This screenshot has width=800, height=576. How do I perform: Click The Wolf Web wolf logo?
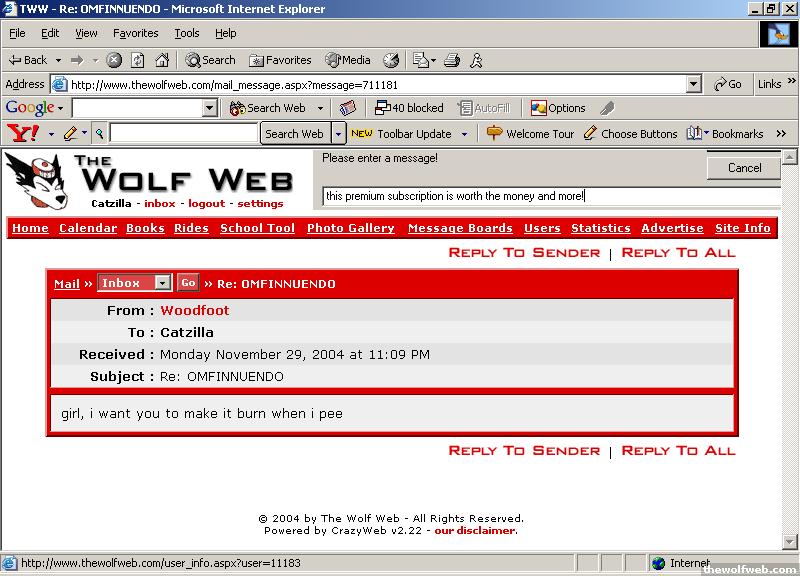pos(38,180)
